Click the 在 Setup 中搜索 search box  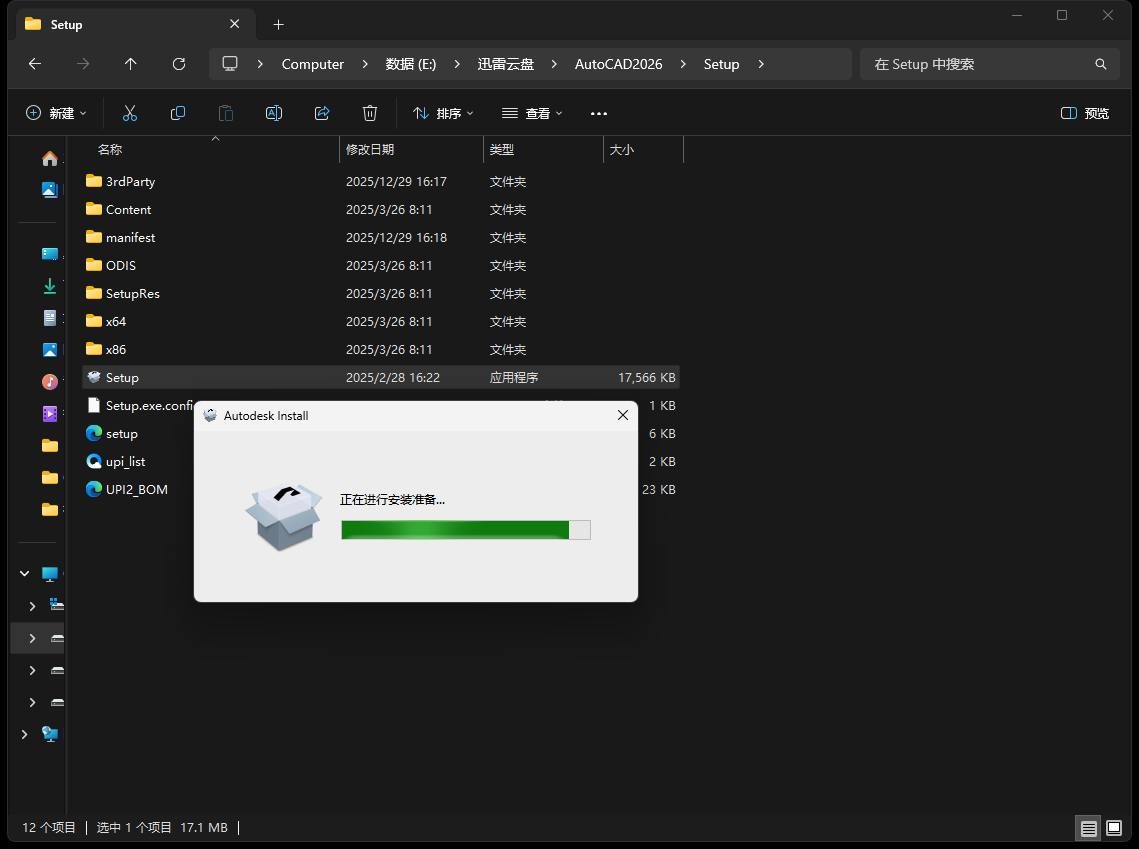[x=980, y=64]
